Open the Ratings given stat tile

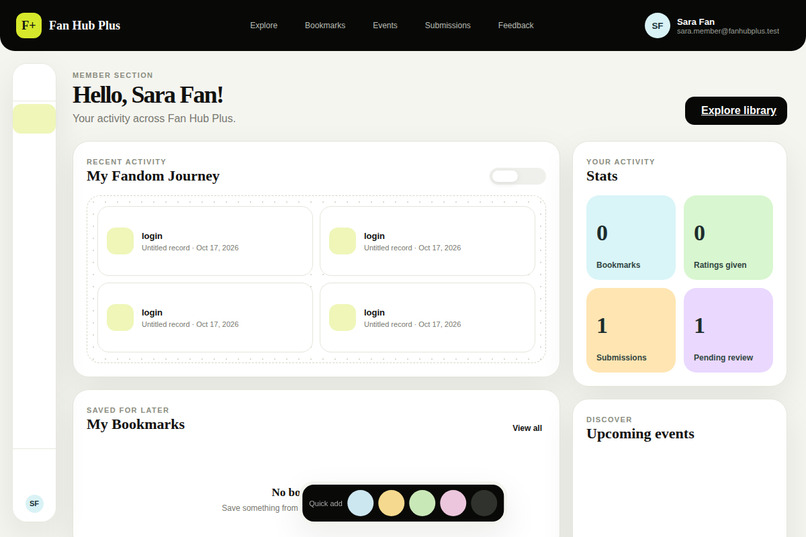[x=728, y=237]
